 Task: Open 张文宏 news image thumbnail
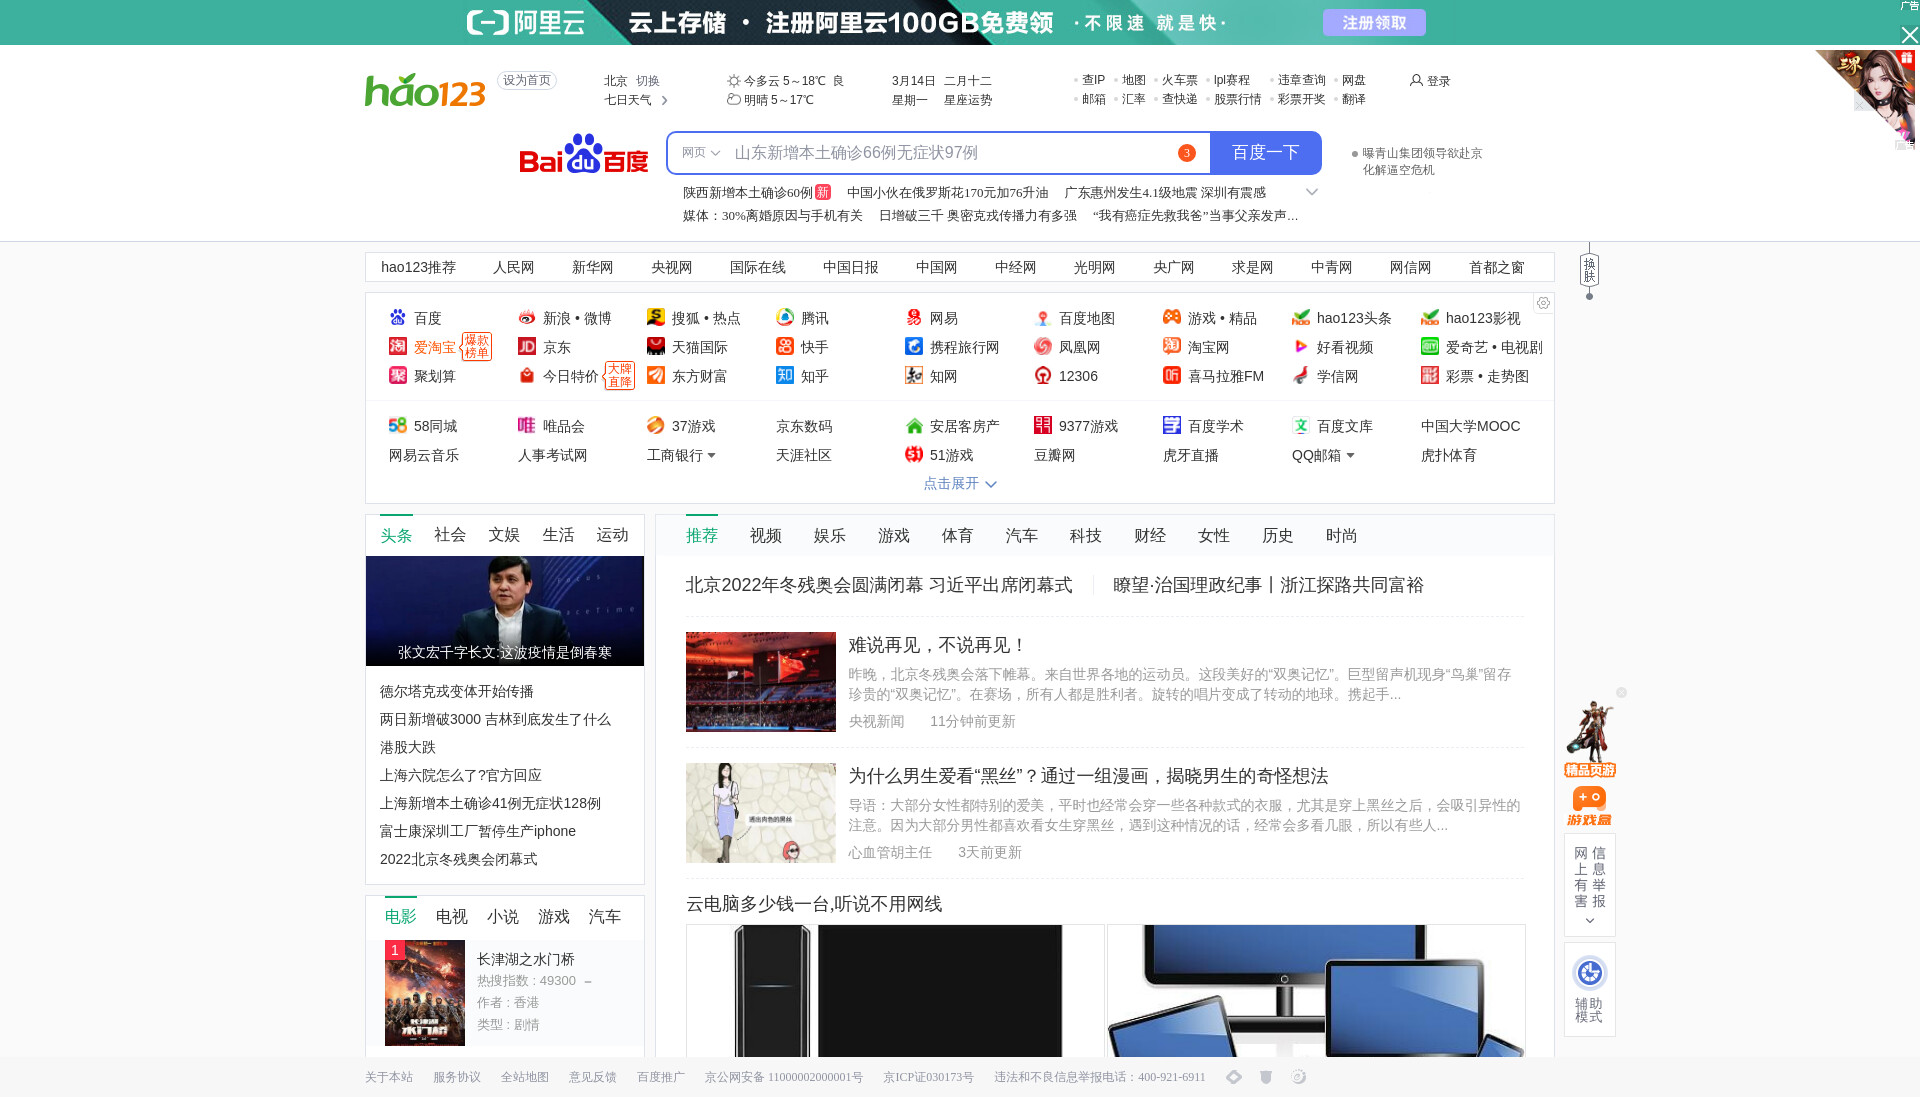(x=505, y=611)
